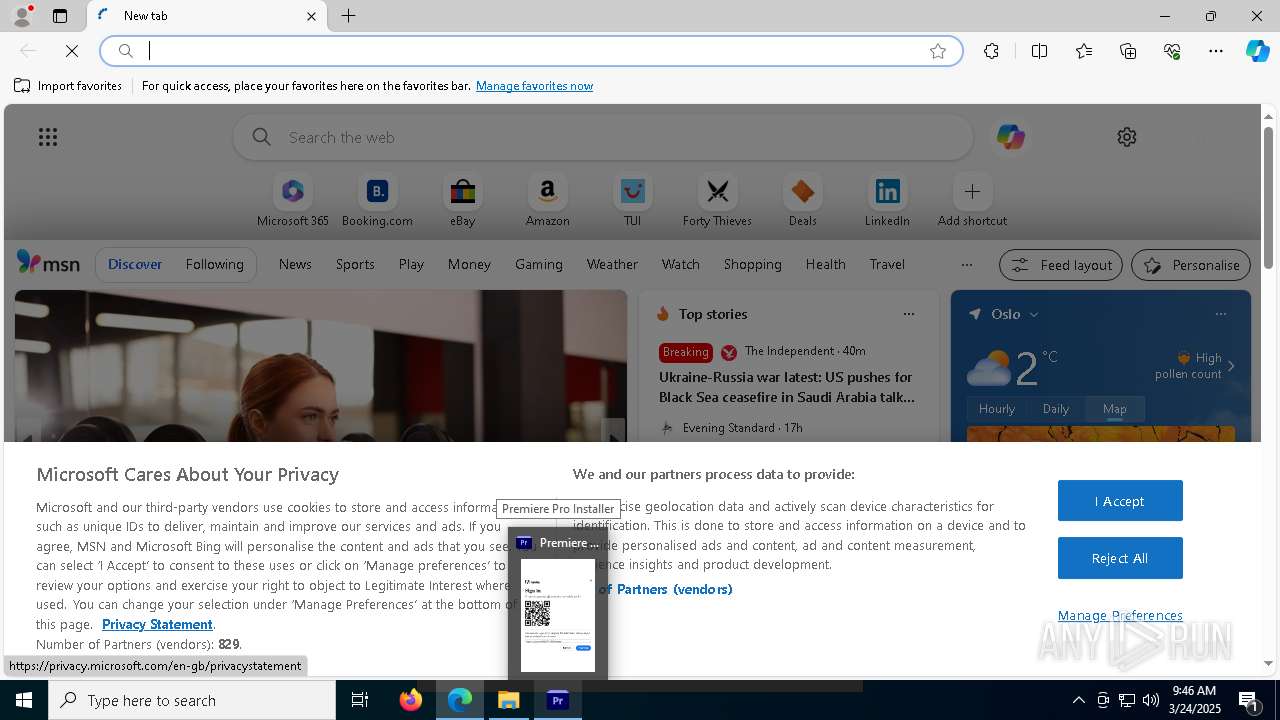Image resolution: width=1280 pixels, height=720 pixels.
Task: Open Extensions puzzle icon
Action: pos(991,51)
